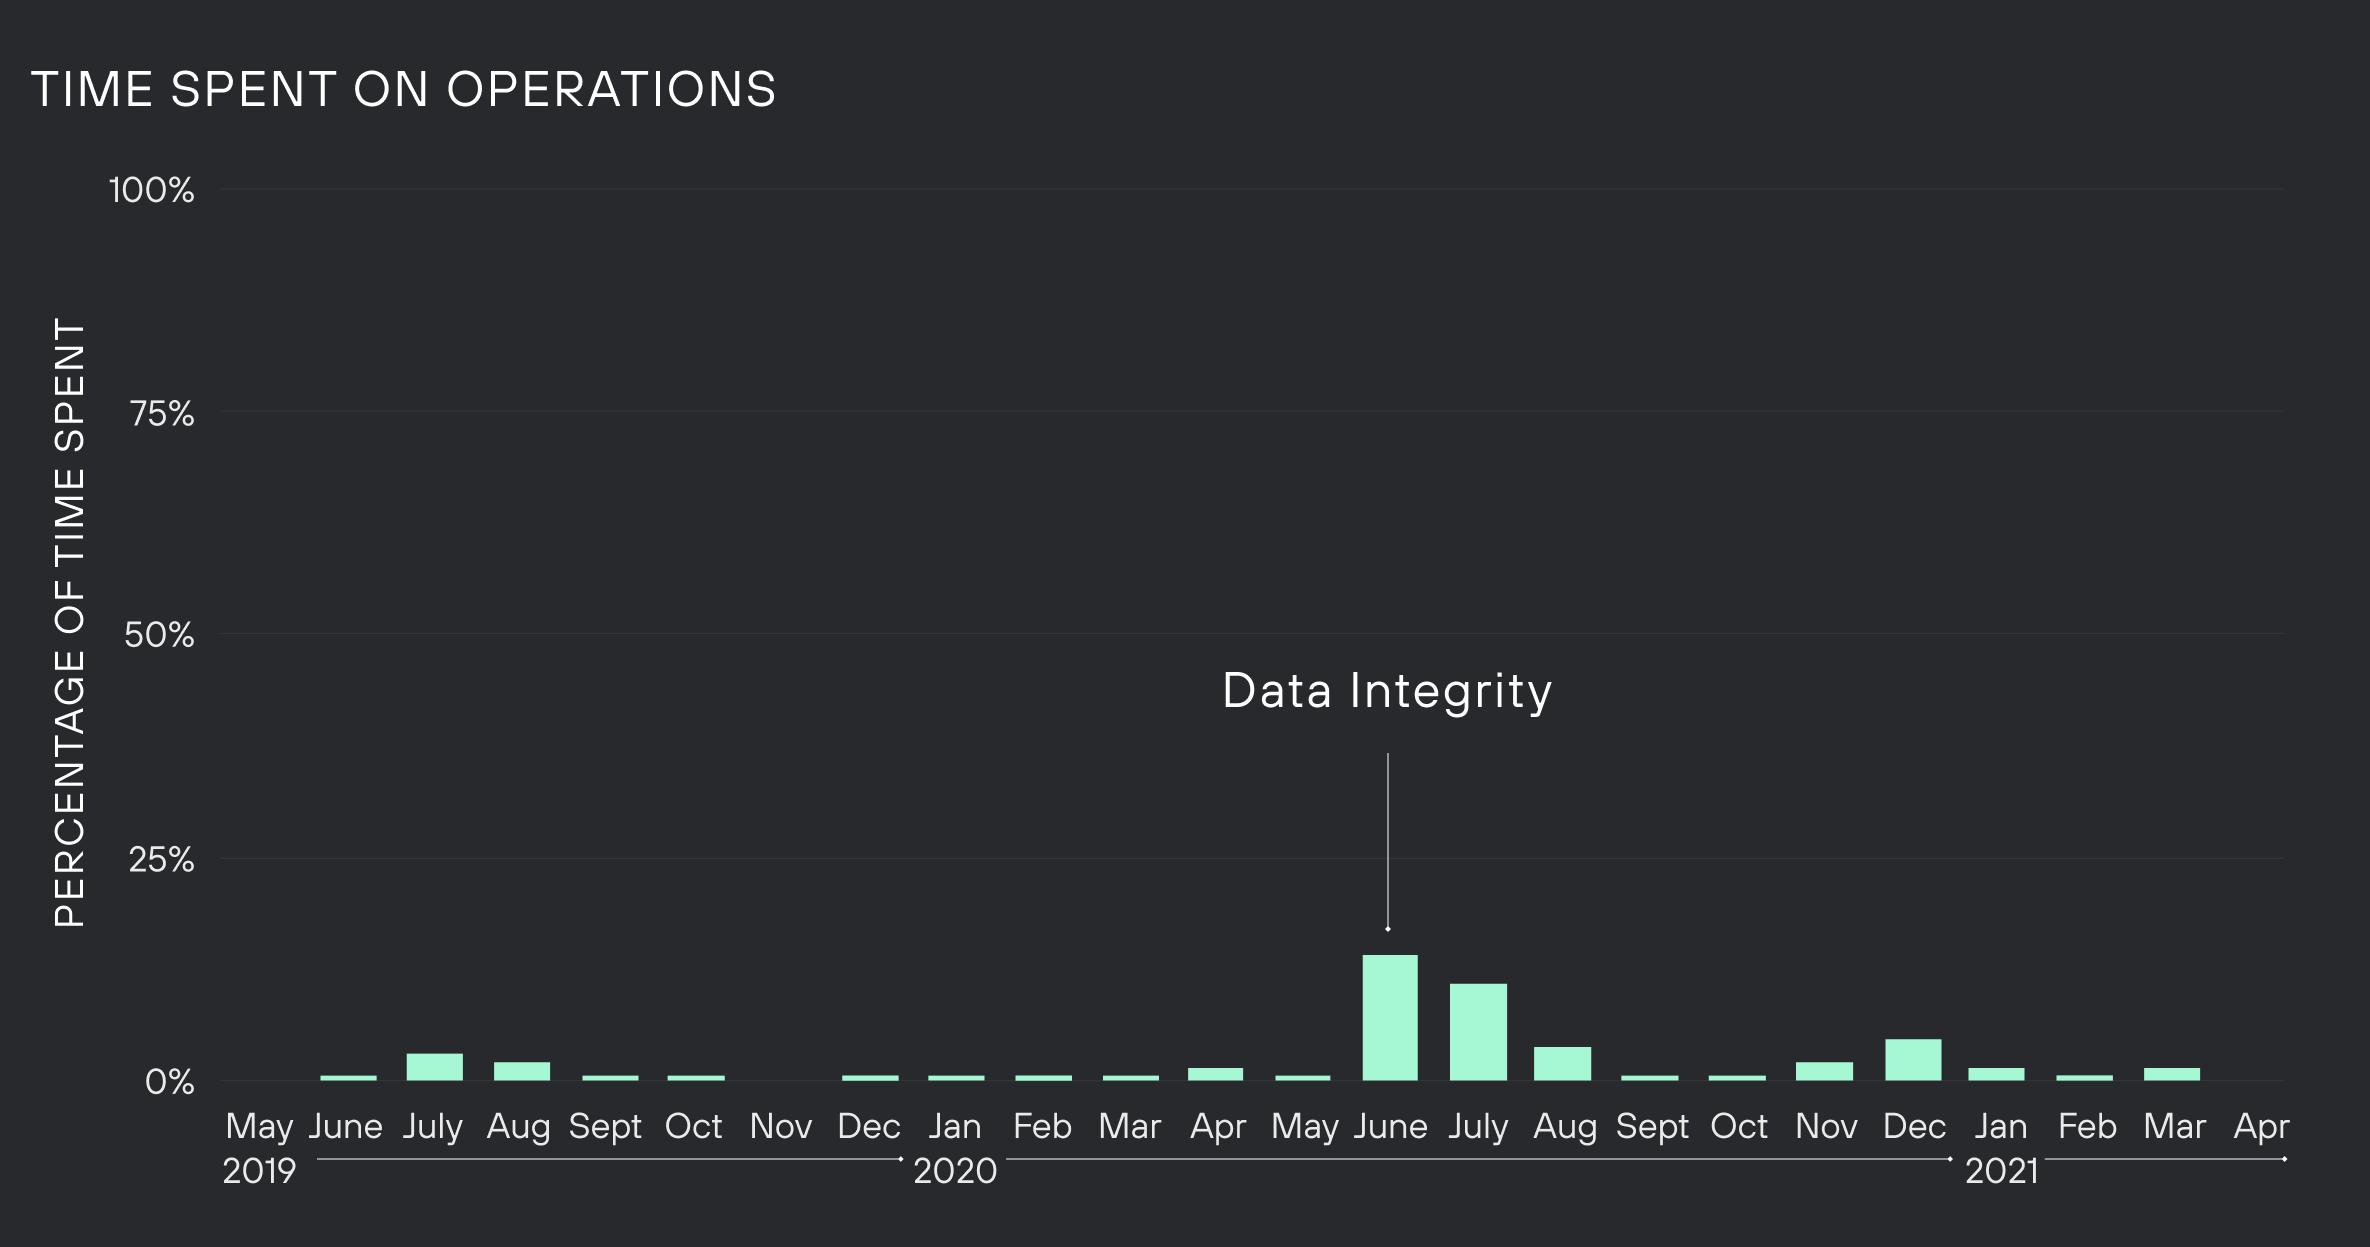
Task: Click the tallest bar under Data Integrity
Action: (1389, 1017)
